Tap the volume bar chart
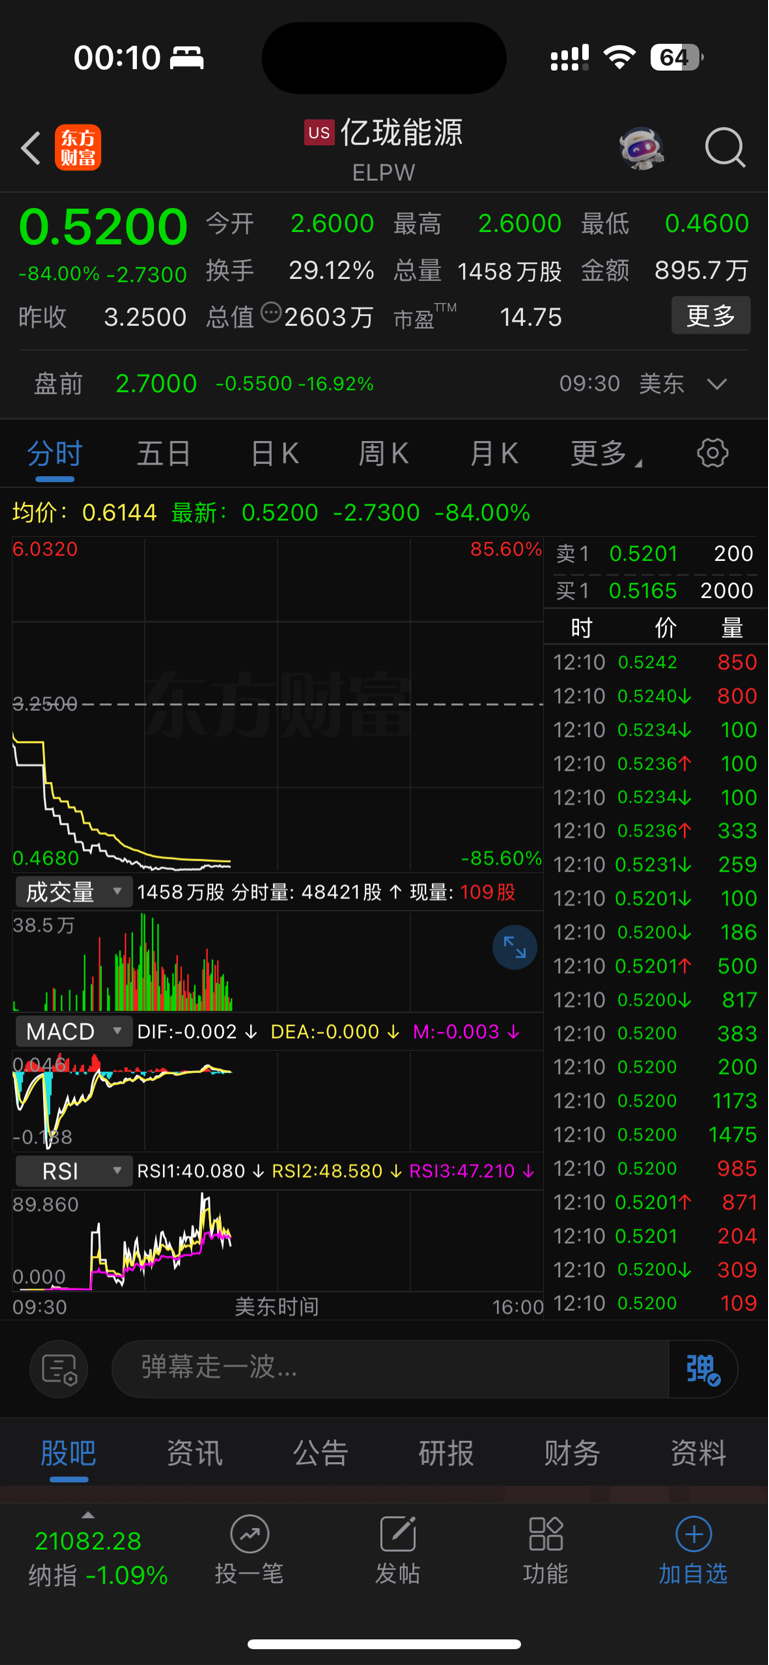The height and width of the screenshot is (1665, 769). pos(277,961)
